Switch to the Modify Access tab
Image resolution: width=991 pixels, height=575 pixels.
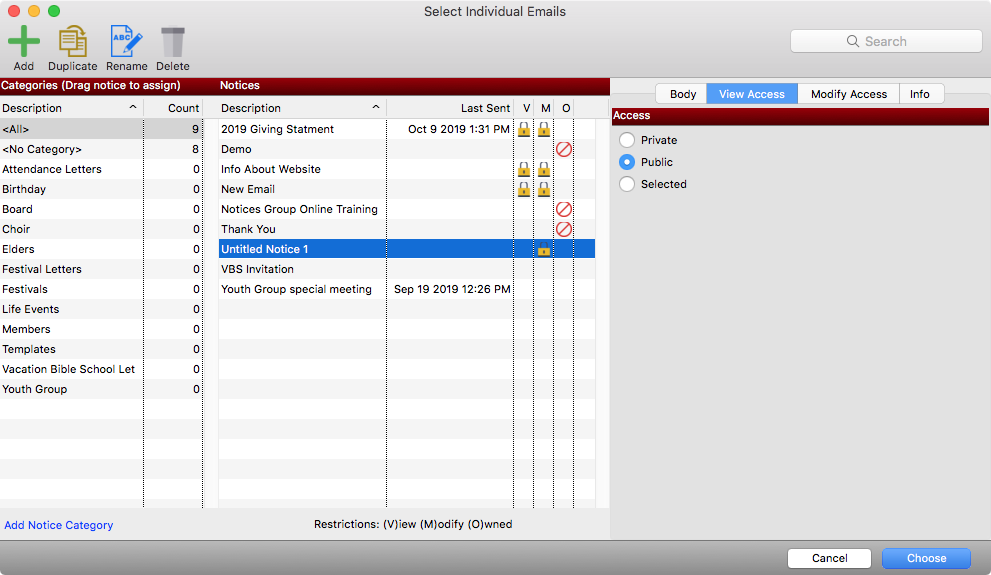(848, 94)
